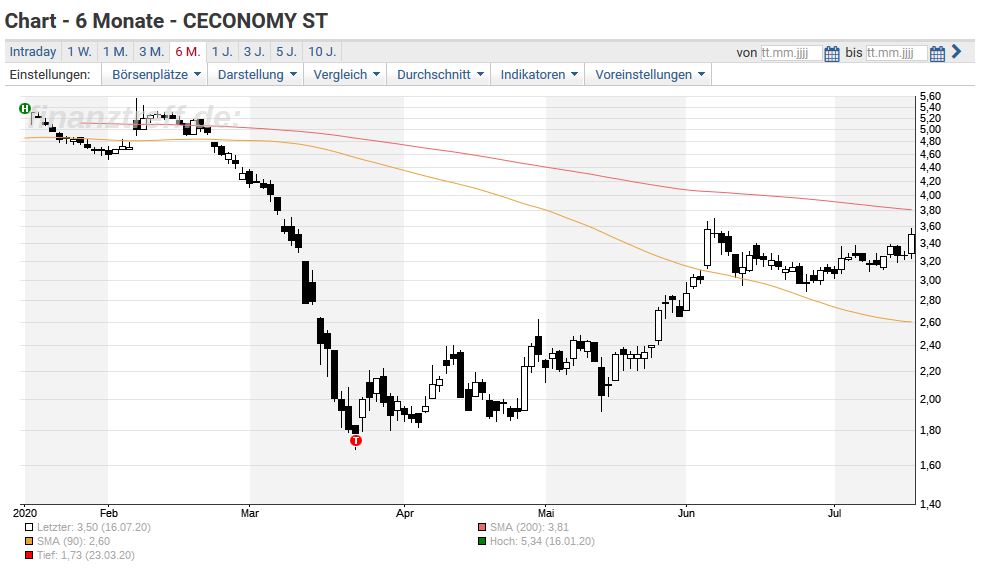The image size is (988, 578).
Task: Click the 'Mar' x-axis label
Action: coord(250,513)
